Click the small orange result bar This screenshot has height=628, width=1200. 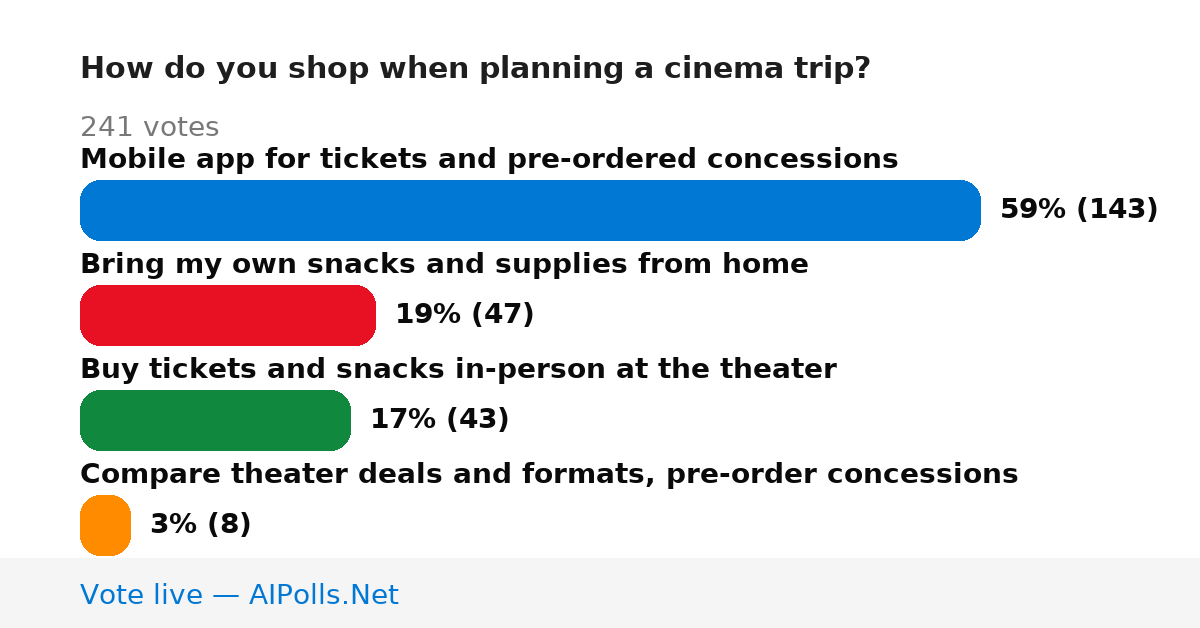tap(105, 525)
